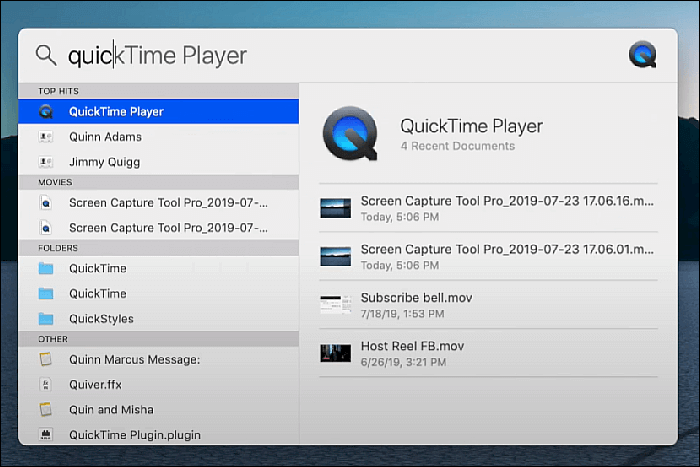Screen dimensions: 700x467
Task: Select the Quinn Marcus Message result
Action: pyautogui.click(x=135, y=359)
